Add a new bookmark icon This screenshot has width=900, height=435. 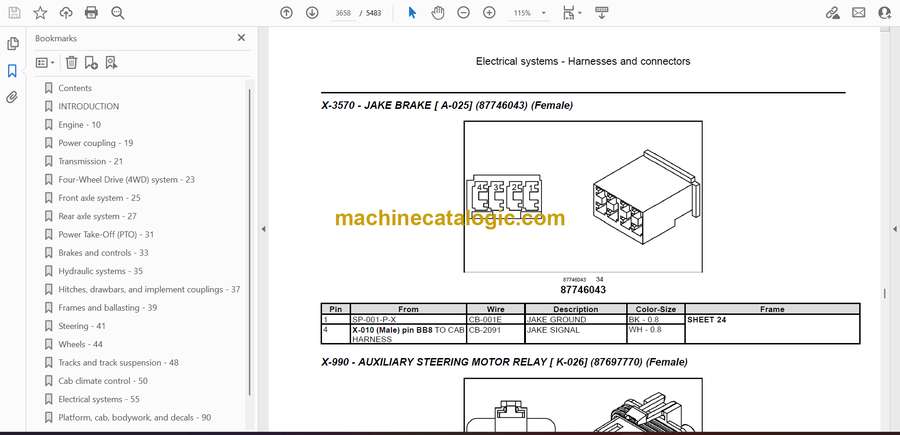pos(91,63)
